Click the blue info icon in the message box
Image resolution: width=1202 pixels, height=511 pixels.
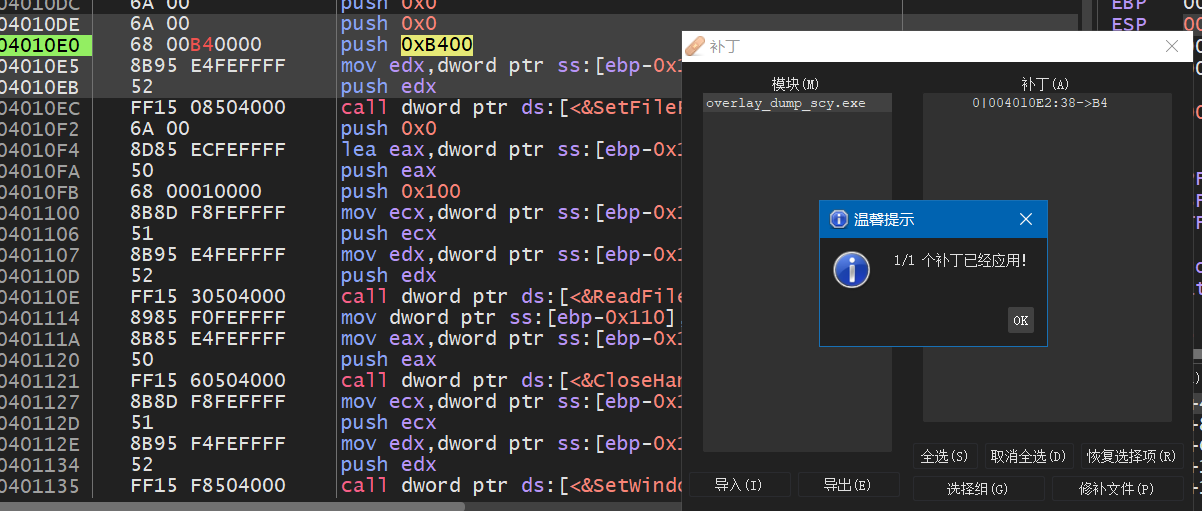pyautogui.click(x=851, y=269)
